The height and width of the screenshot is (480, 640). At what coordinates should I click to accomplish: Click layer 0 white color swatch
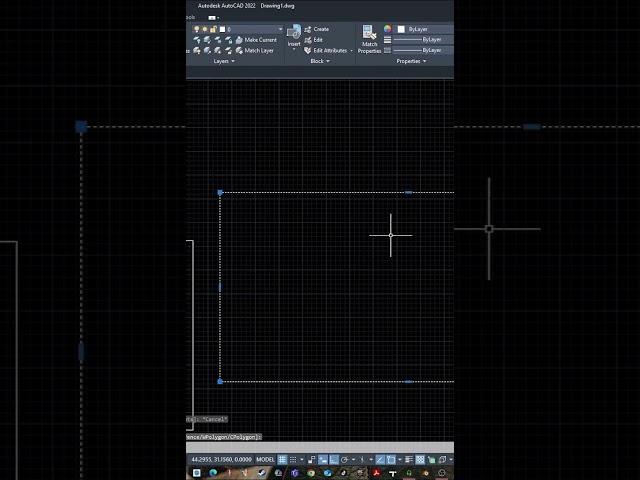click(x=222, y=29)
